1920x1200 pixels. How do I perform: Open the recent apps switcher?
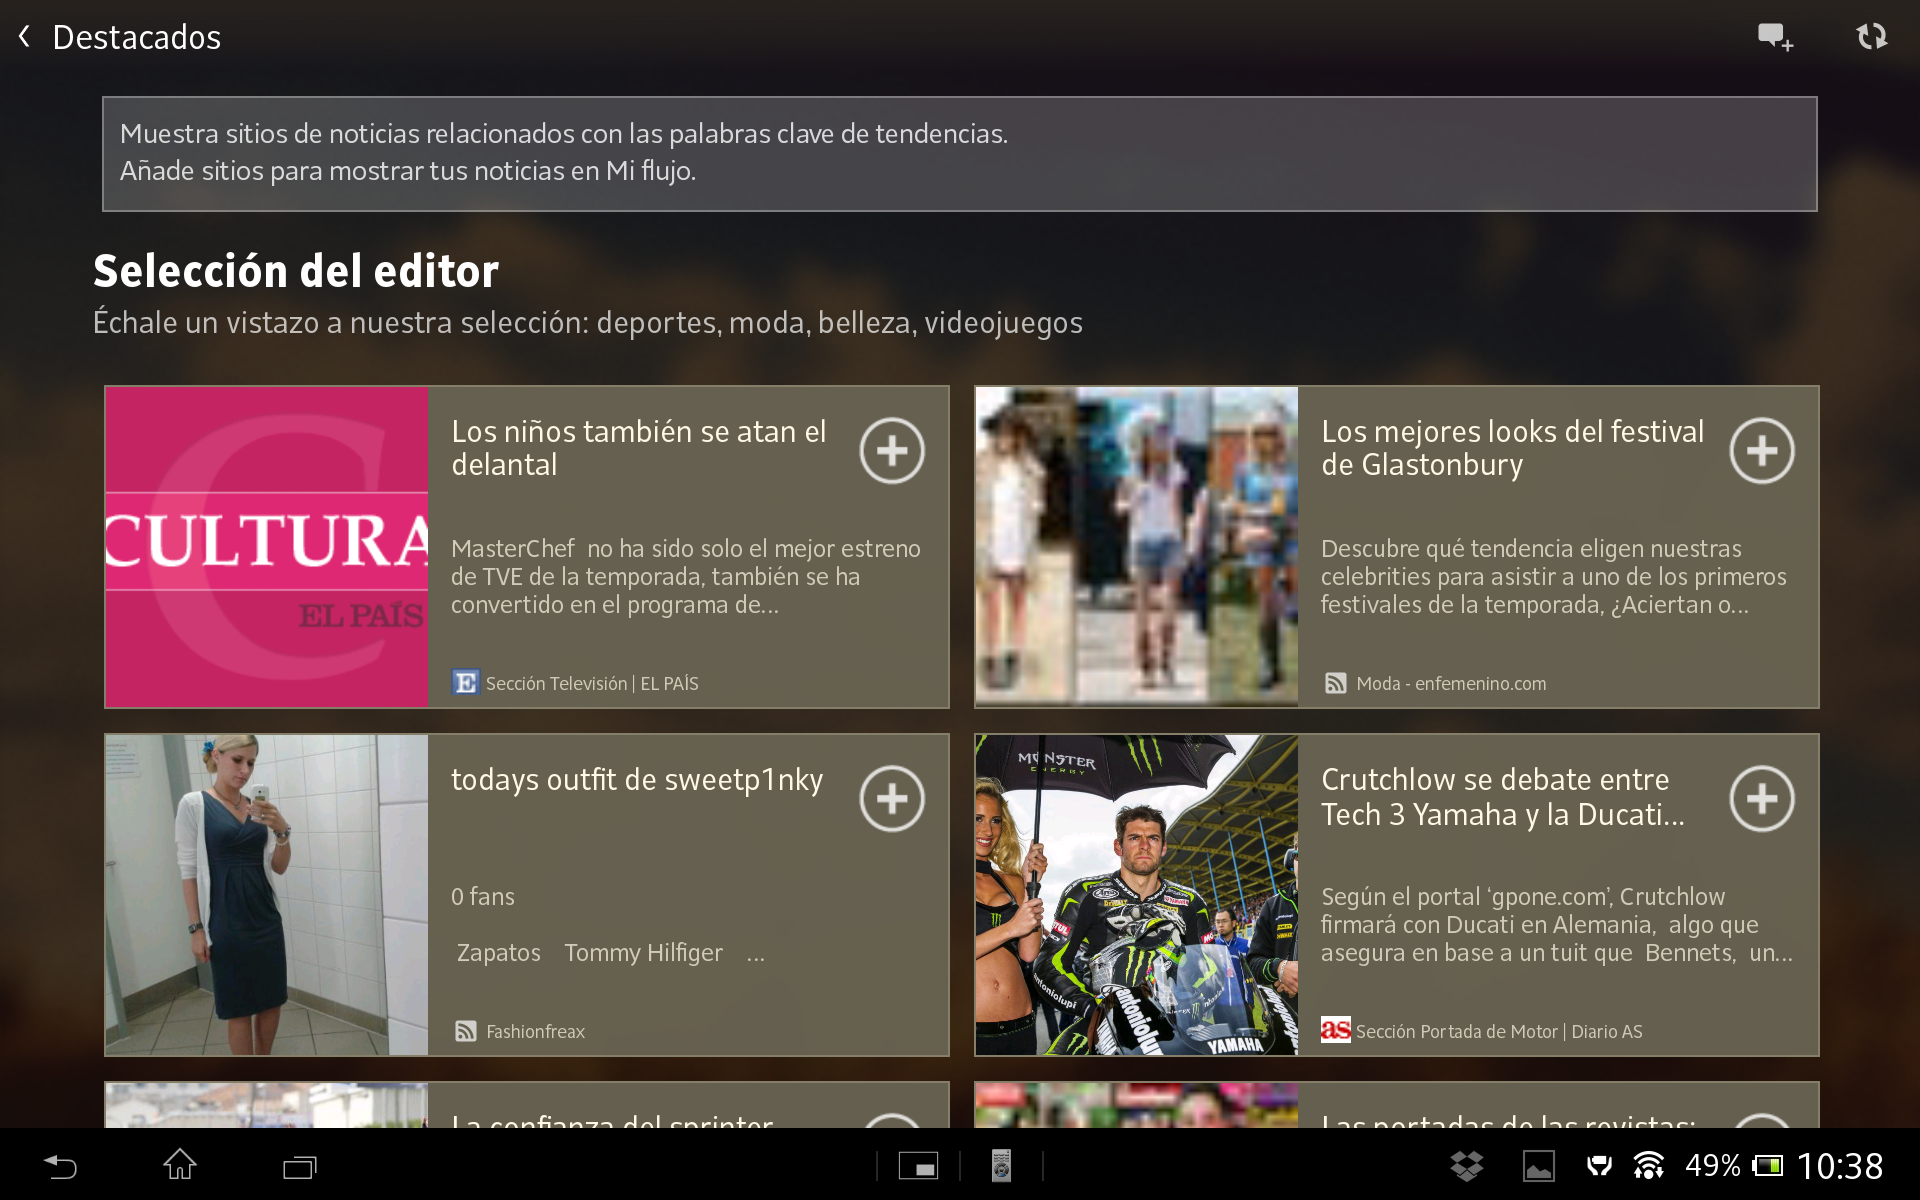pos(299,1166)
